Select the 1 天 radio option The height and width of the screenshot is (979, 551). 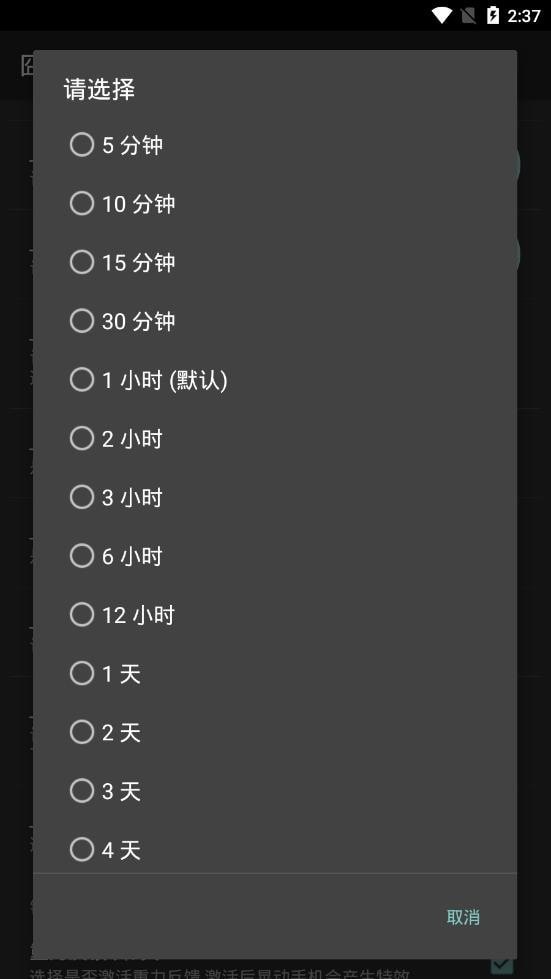point(275,673)
